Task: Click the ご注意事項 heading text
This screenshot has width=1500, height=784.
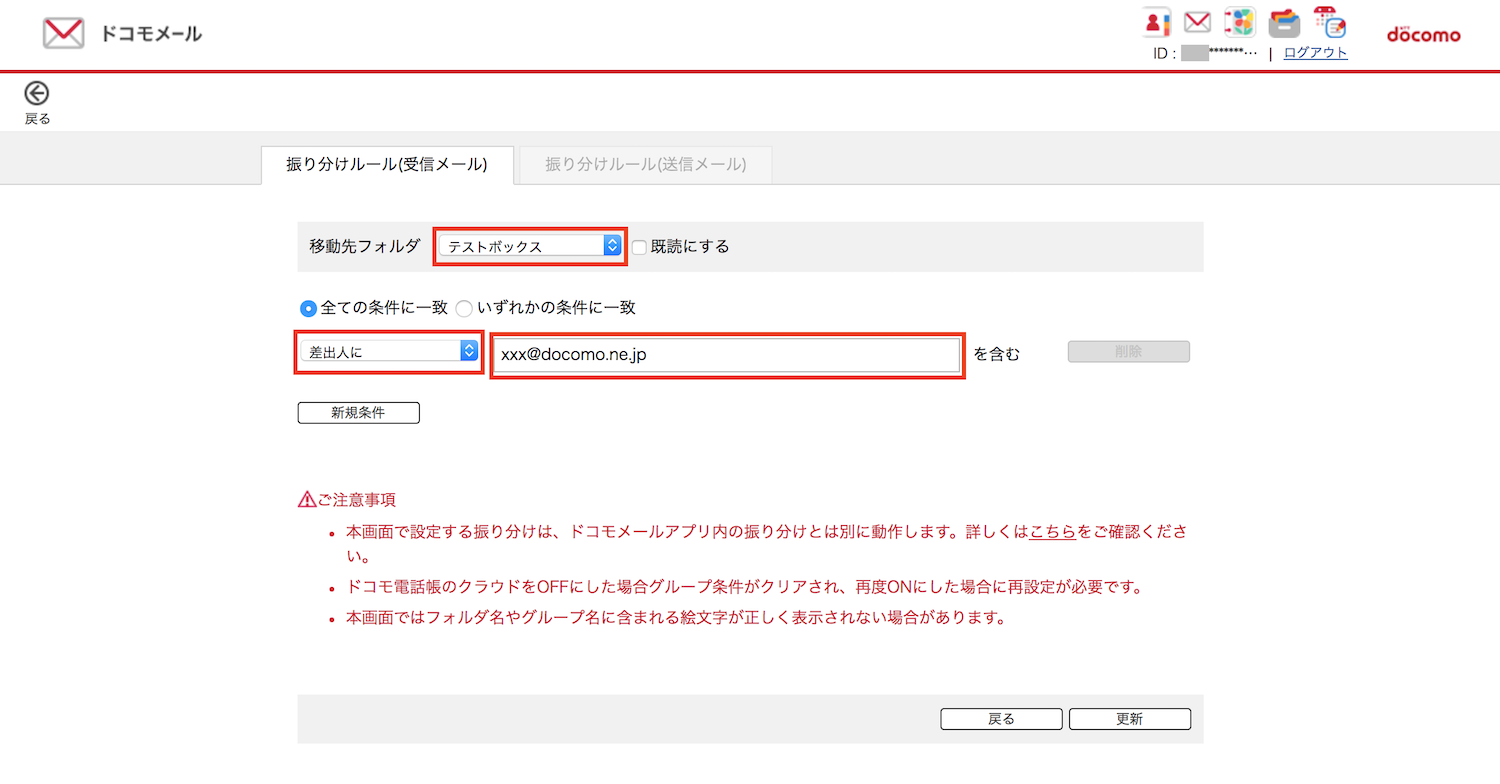Action: coord(356,499)
